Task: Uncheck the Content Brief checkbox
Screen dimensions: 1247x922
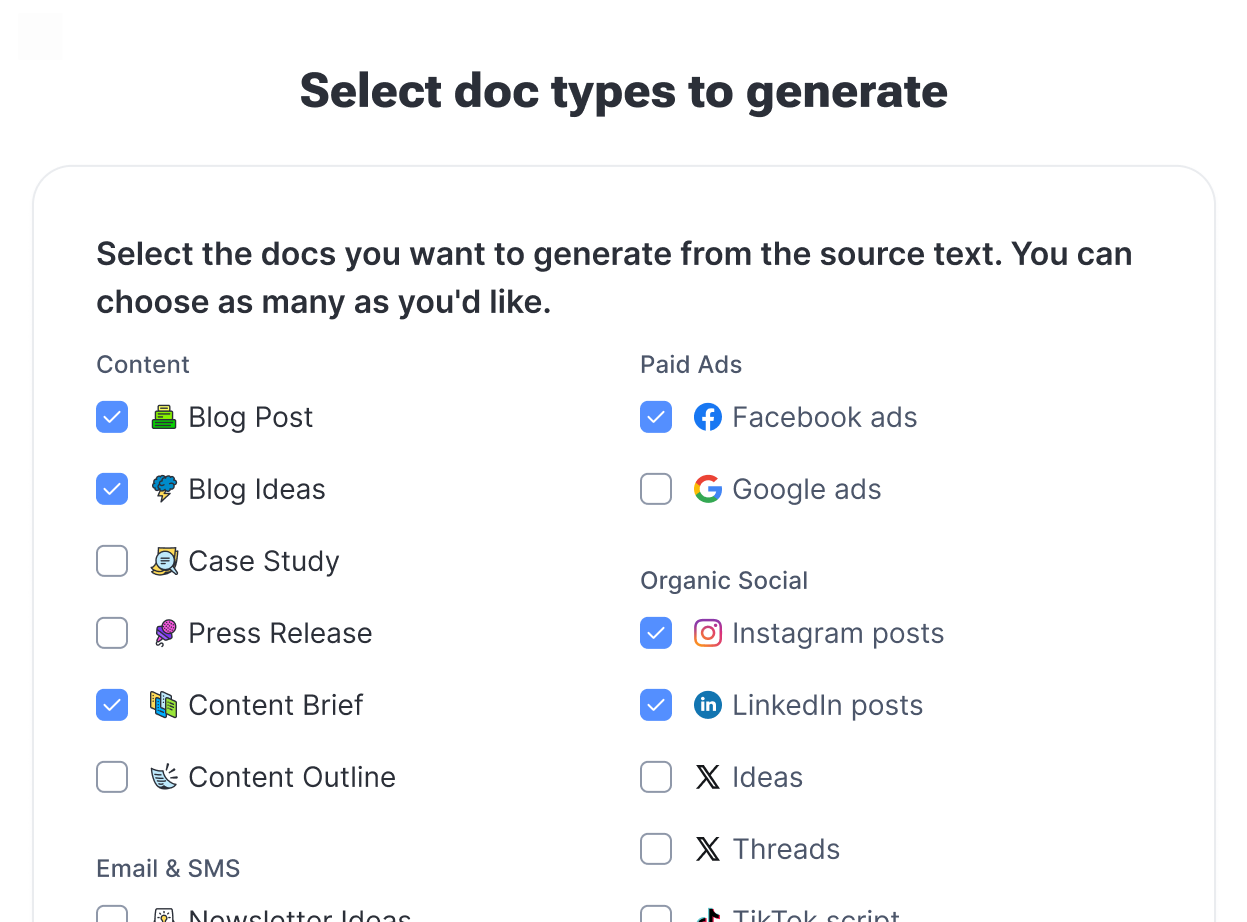Action: coord(112,705)
